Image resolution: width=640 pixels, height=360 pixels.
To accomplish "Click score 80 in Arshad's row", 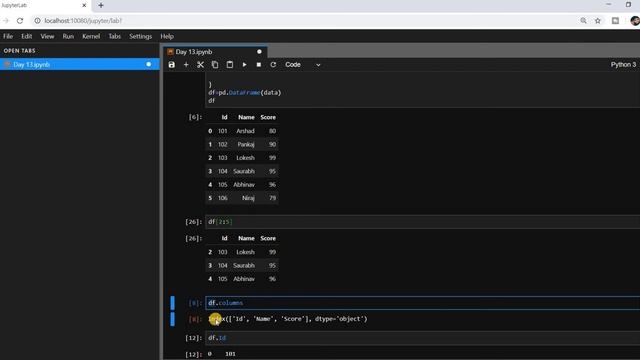I will tap(272, 131).
